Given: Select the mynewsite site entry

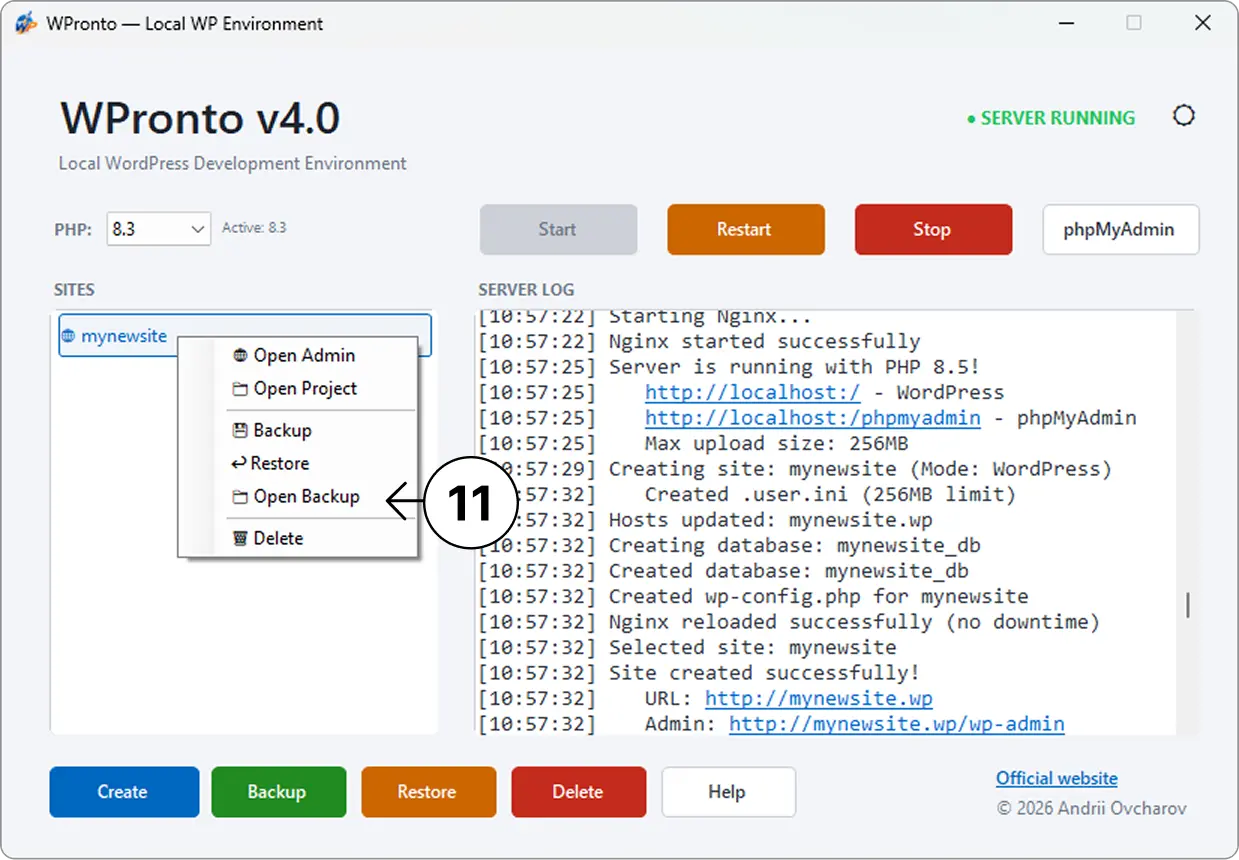Looking at the screenshot, I should point(245,336).
